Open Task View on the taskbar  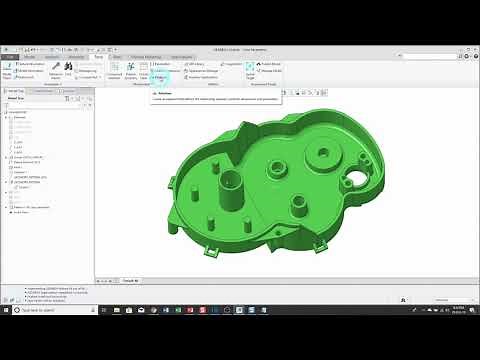tap(104, 310)
